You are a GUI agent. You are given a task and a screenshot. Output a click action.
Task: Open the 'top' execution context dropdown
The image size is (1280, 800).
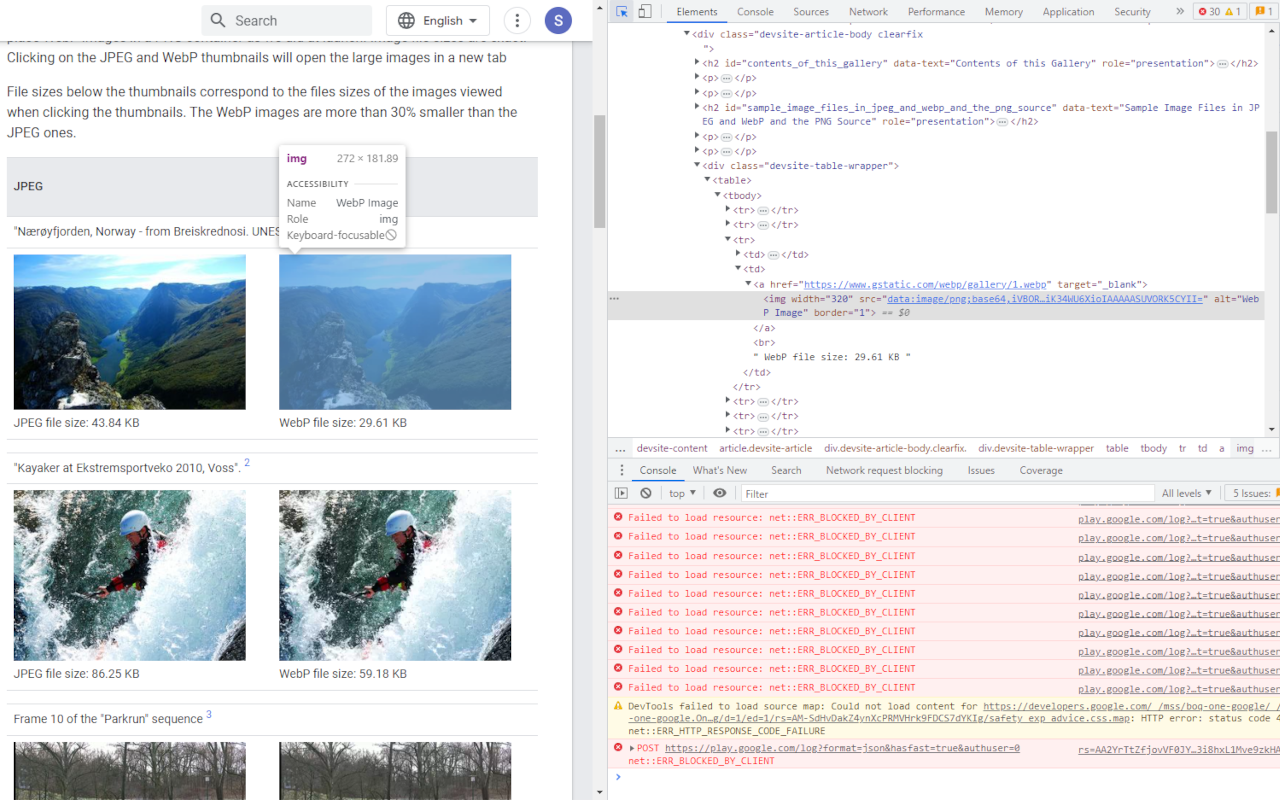[x=680, y=493]
